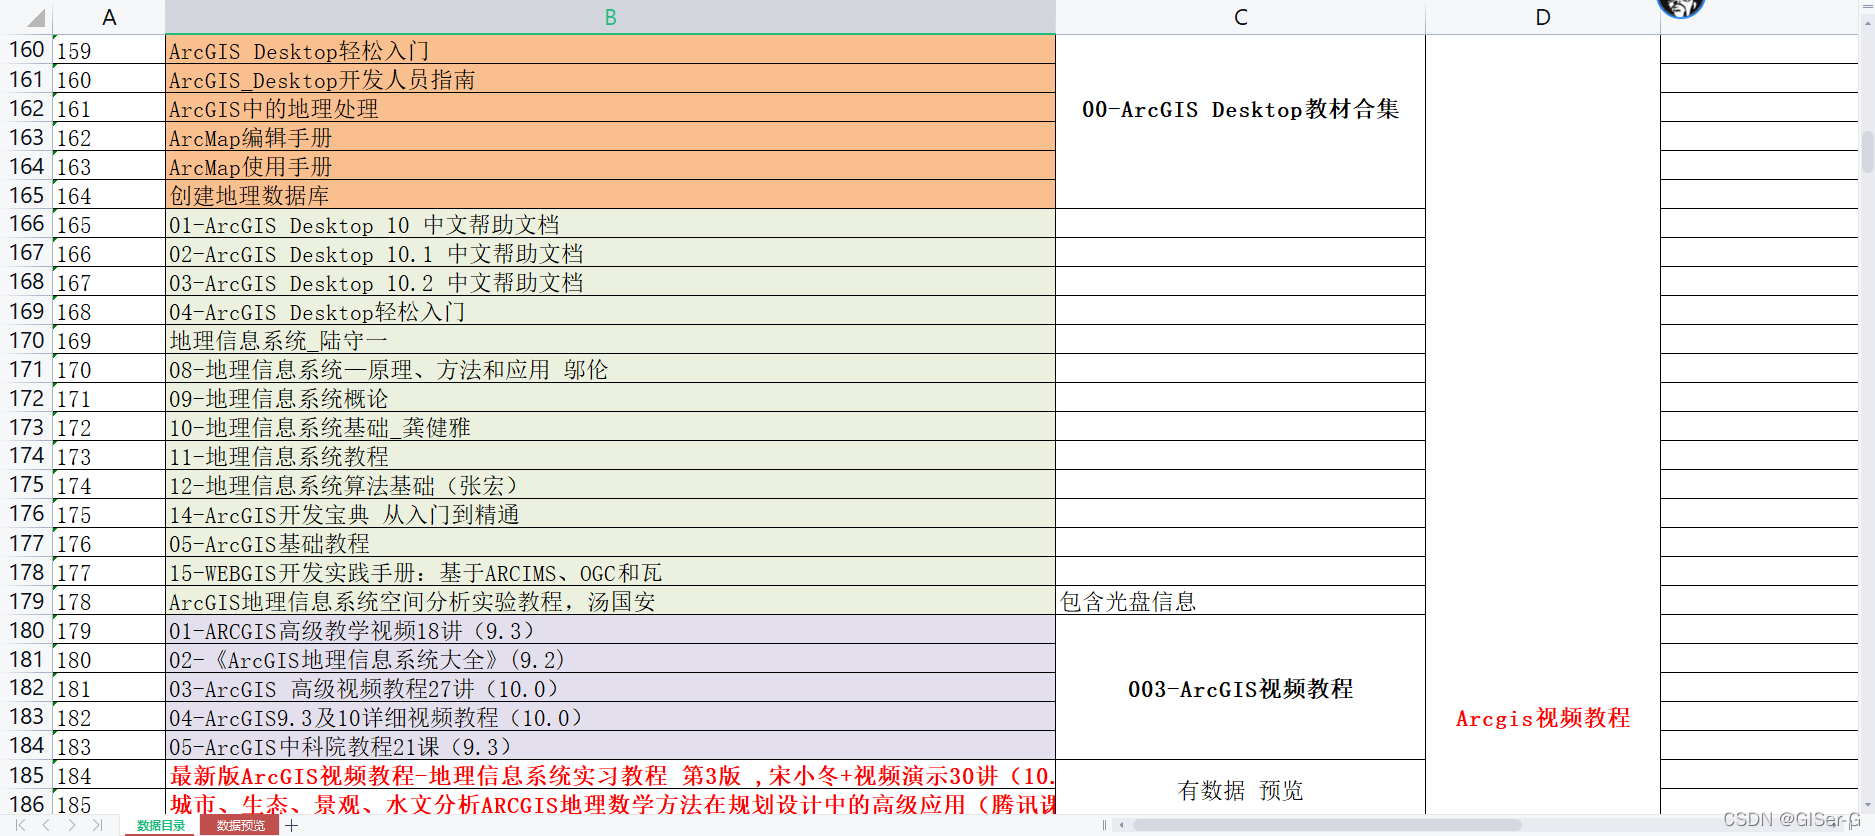Select cell '12-地理信息系统算法基础（张宏）'

[x=610, y=485]
